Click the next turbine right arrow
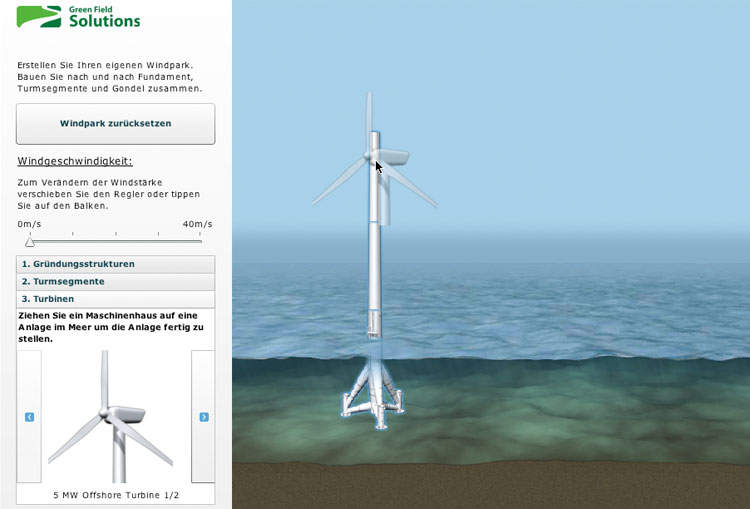Image resolution: width=750 pixels, height=509 pixels. [x=203, y=417]
